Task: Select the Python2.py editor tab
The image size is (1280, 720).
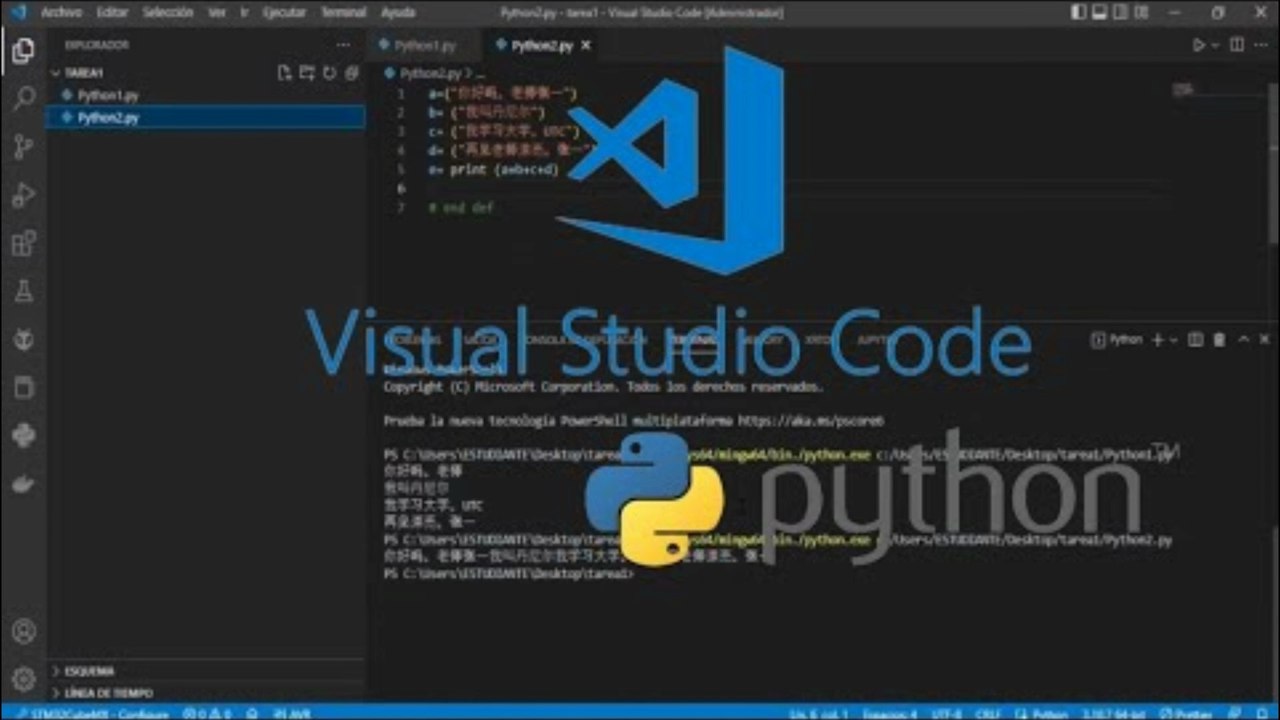Action: pos(541,45)
